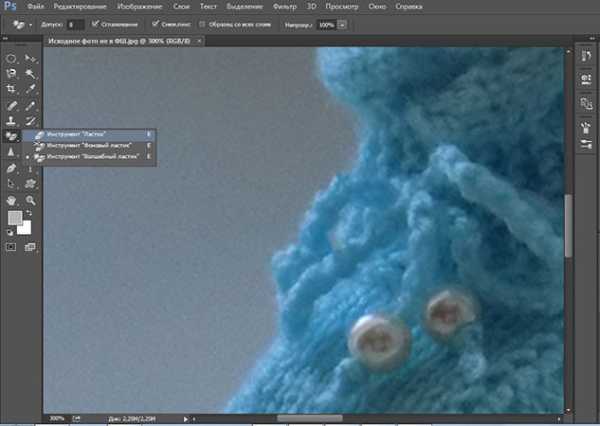The image size is (600, 426).
Task: Select the Eyedropper tool
Action: (x=30, y=89)
